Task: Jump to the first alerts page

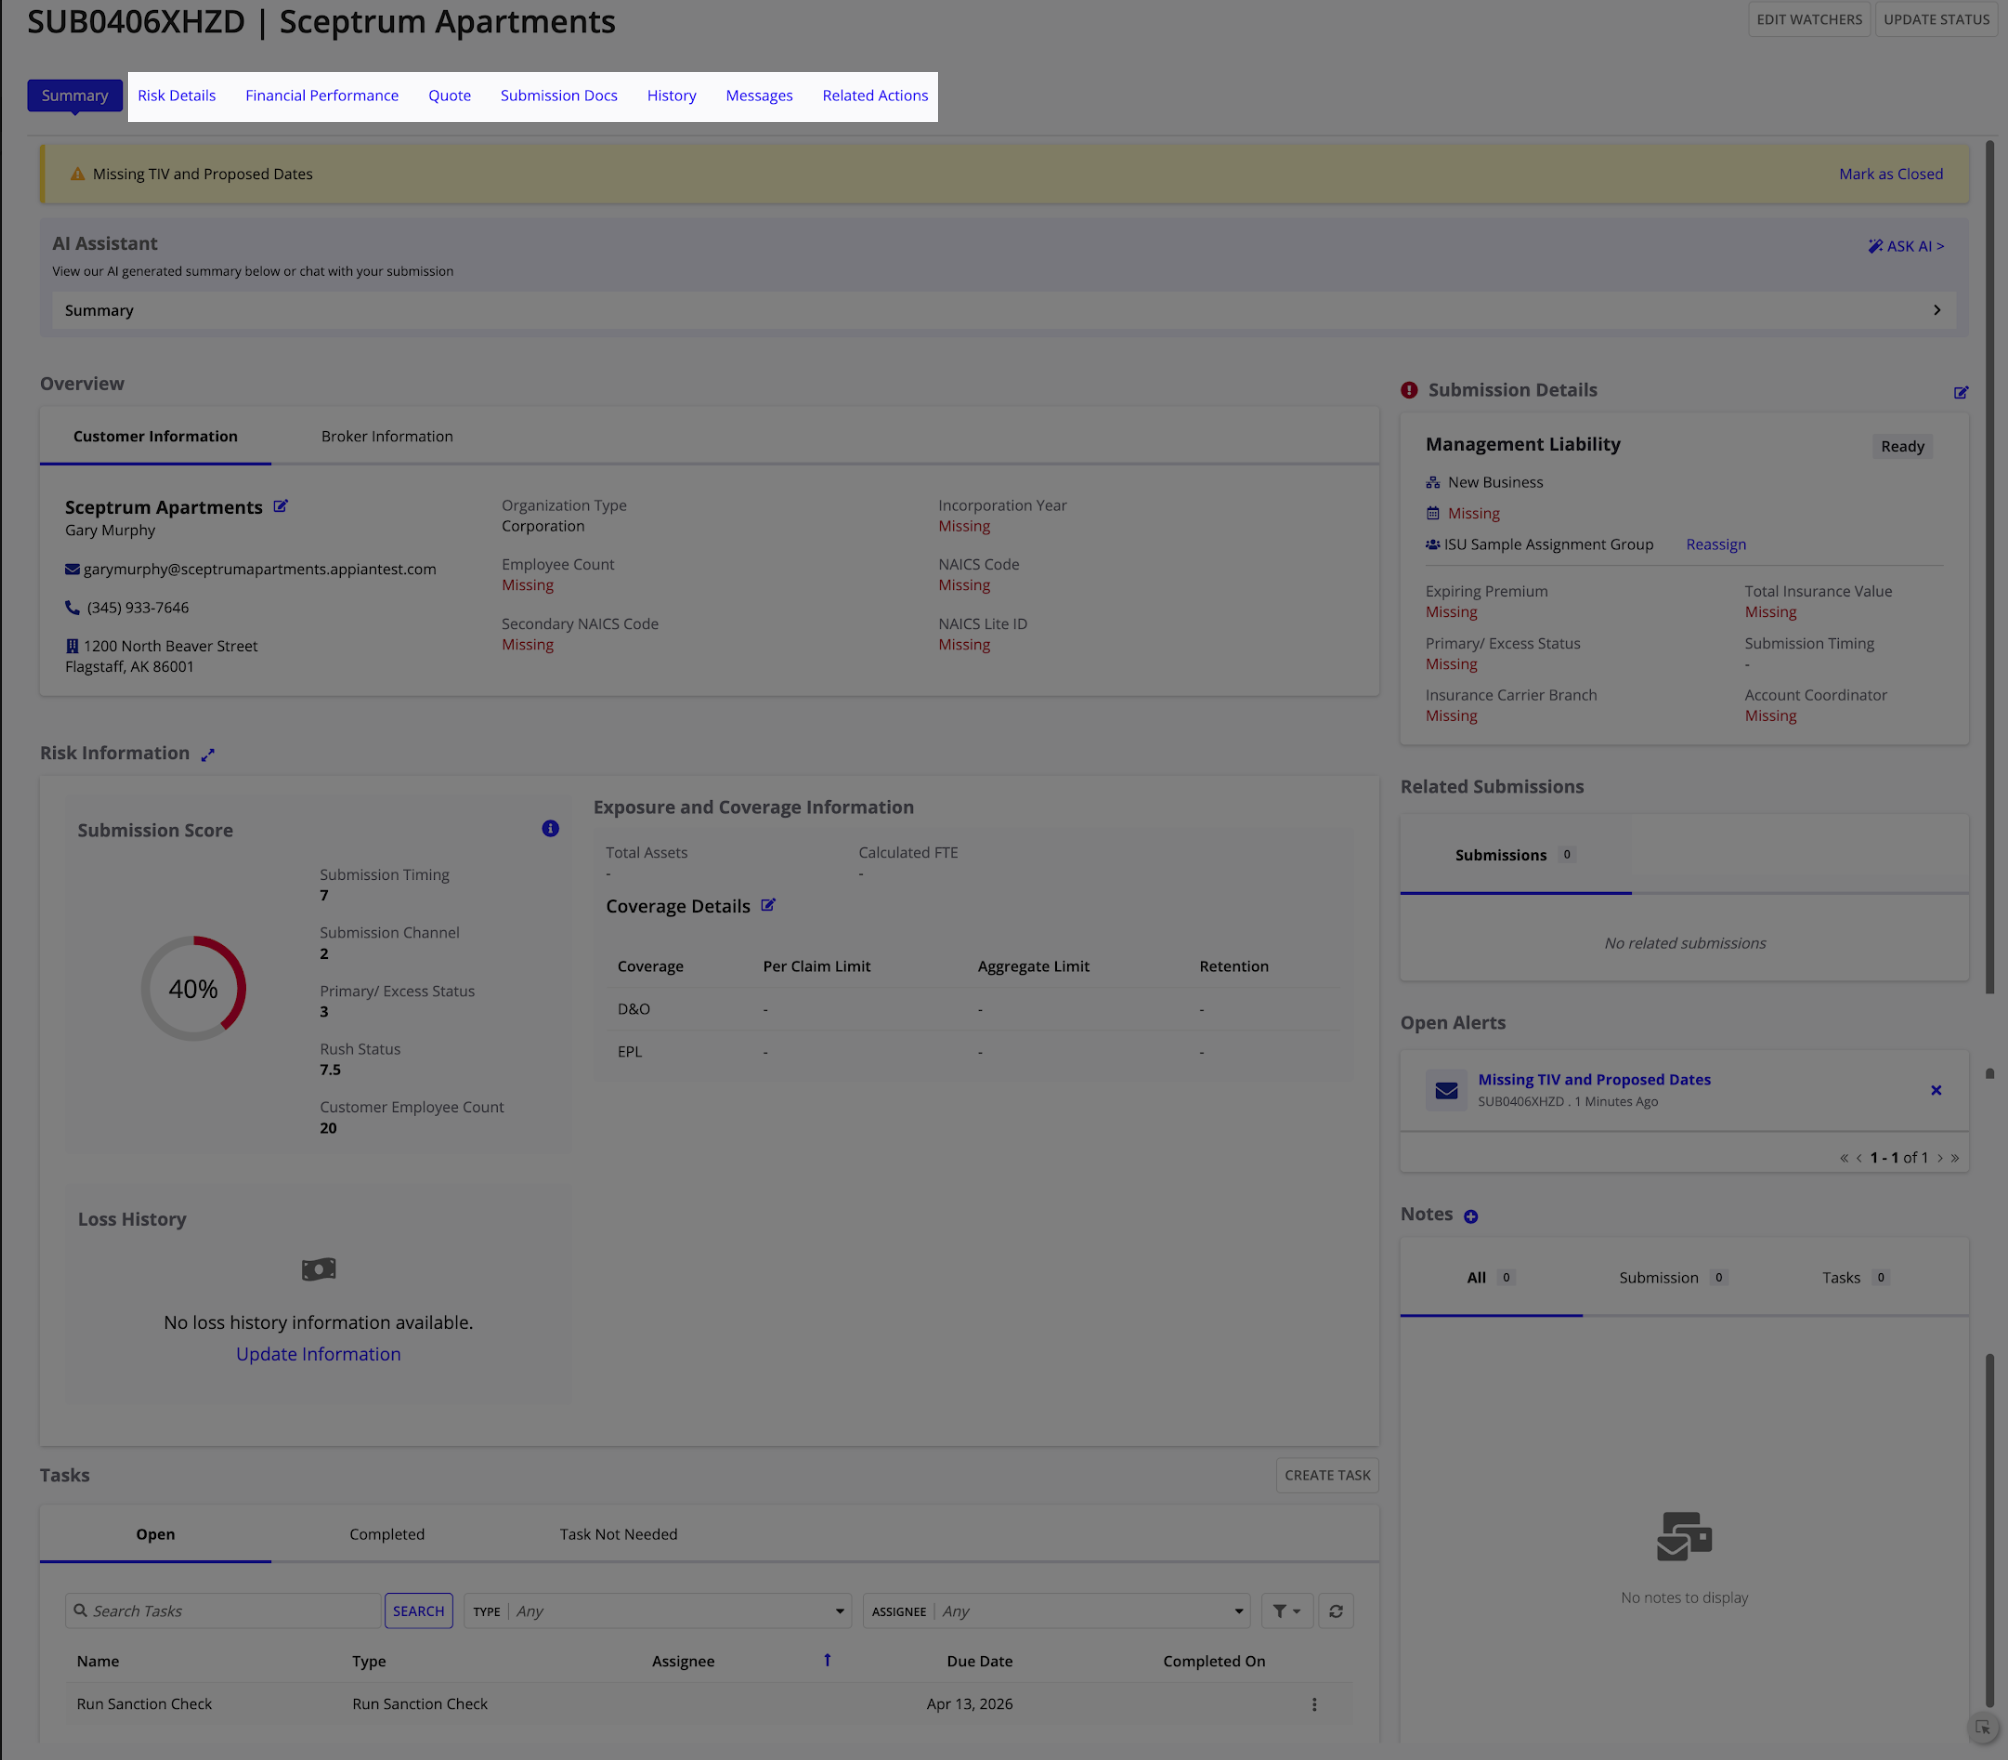Action: tap(1844, 1157)
